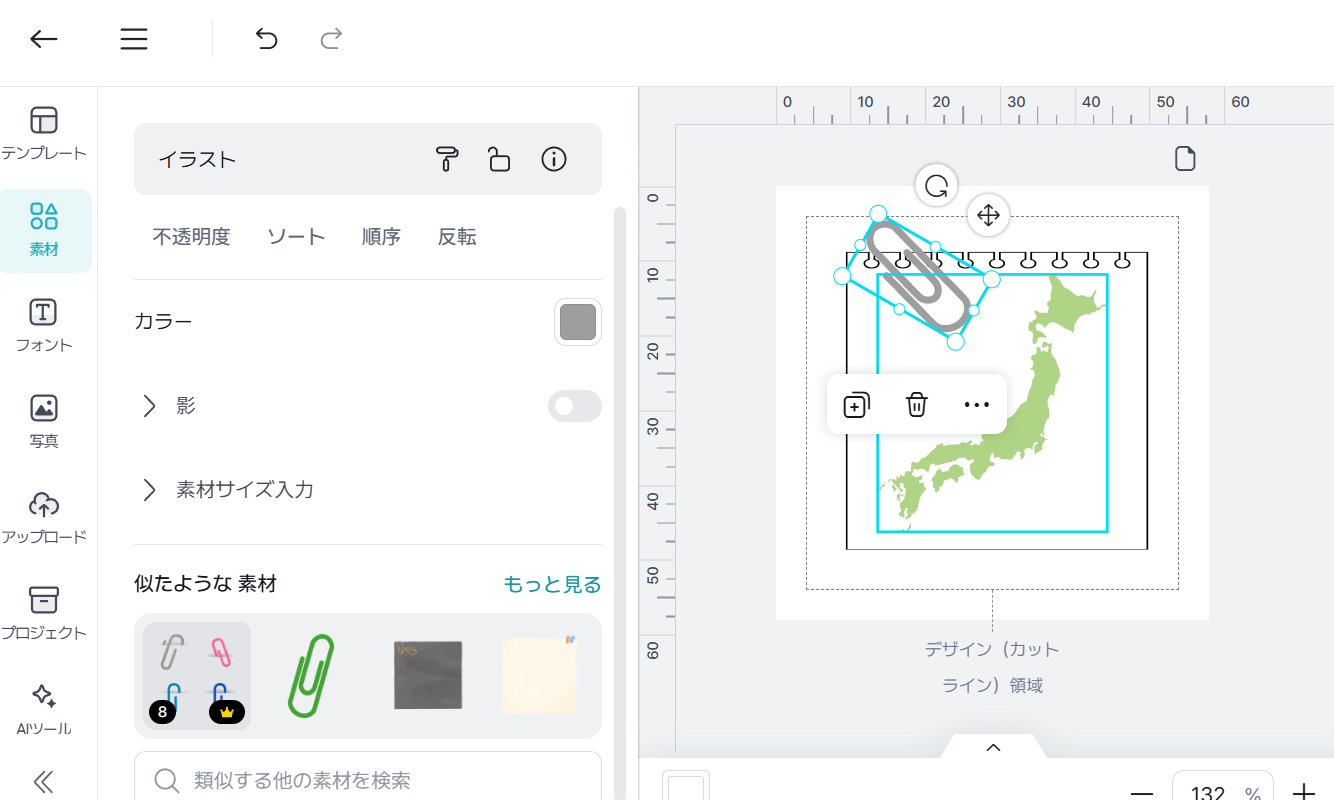Expand the 素材サイズ入力 section
The height and width of the screenshot is (800, 1334).
[150, 490]
